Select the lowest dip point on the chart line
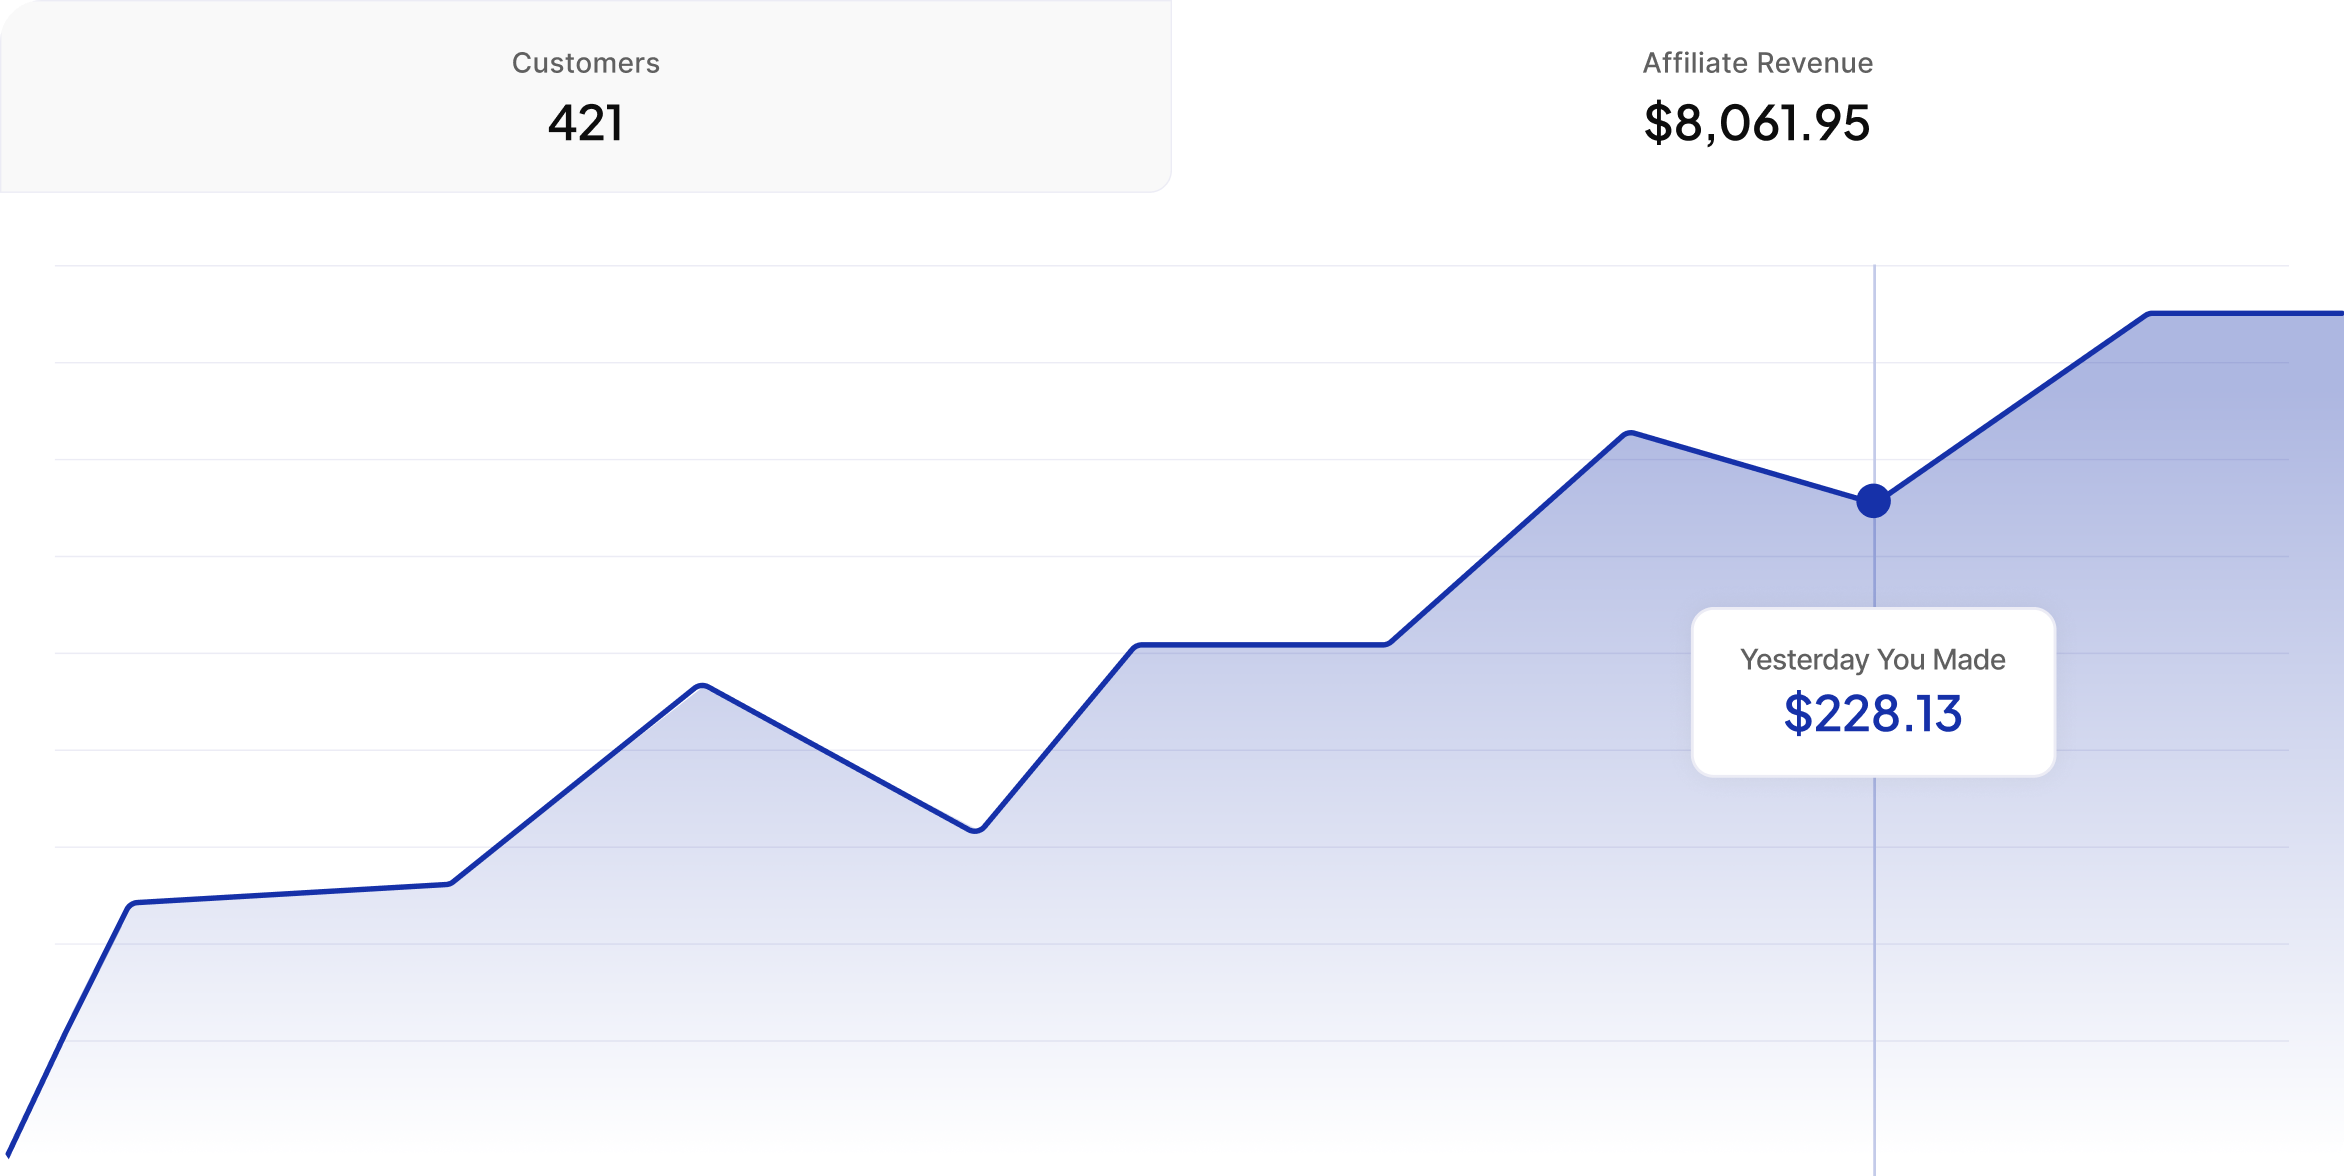Image resolution: width=2344 pixels, height=1176 pixels. click(x=975, y=830)
